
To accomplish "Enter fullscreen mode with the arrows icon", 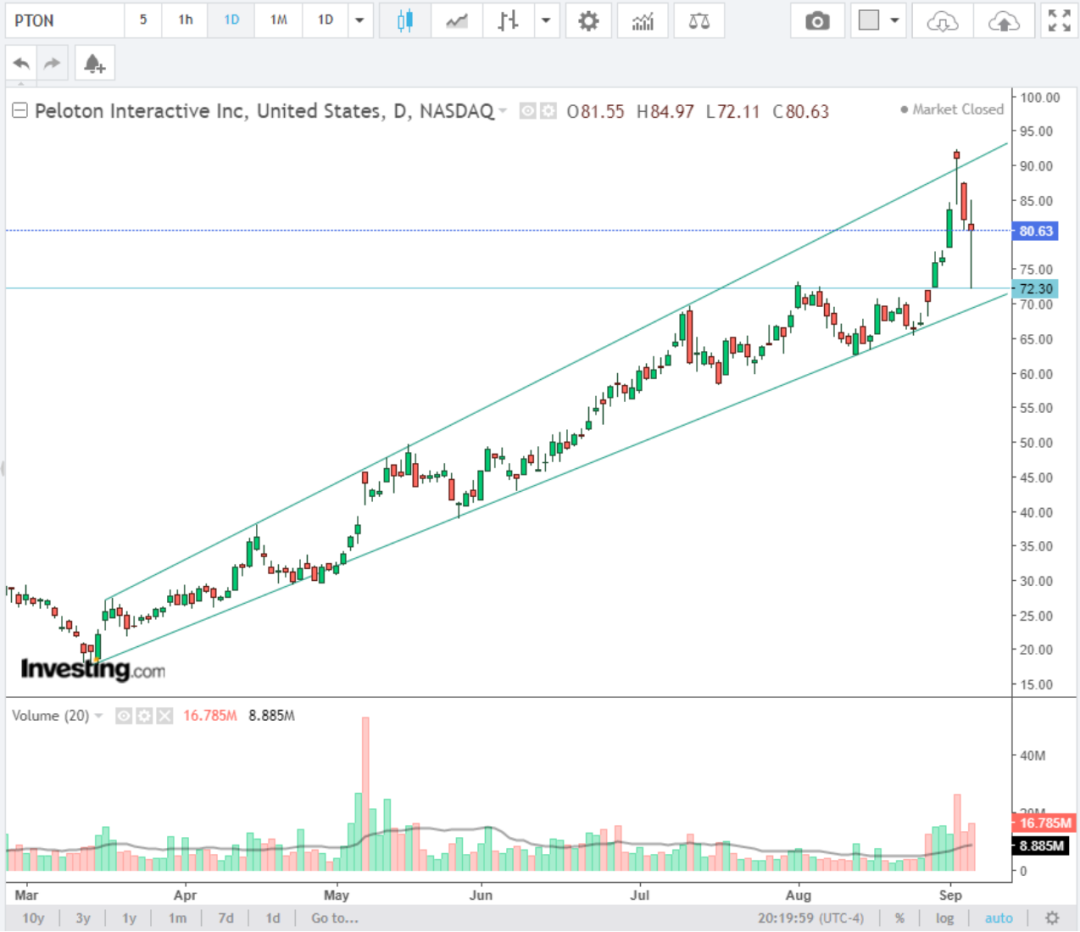I will tap(1059, 21).
